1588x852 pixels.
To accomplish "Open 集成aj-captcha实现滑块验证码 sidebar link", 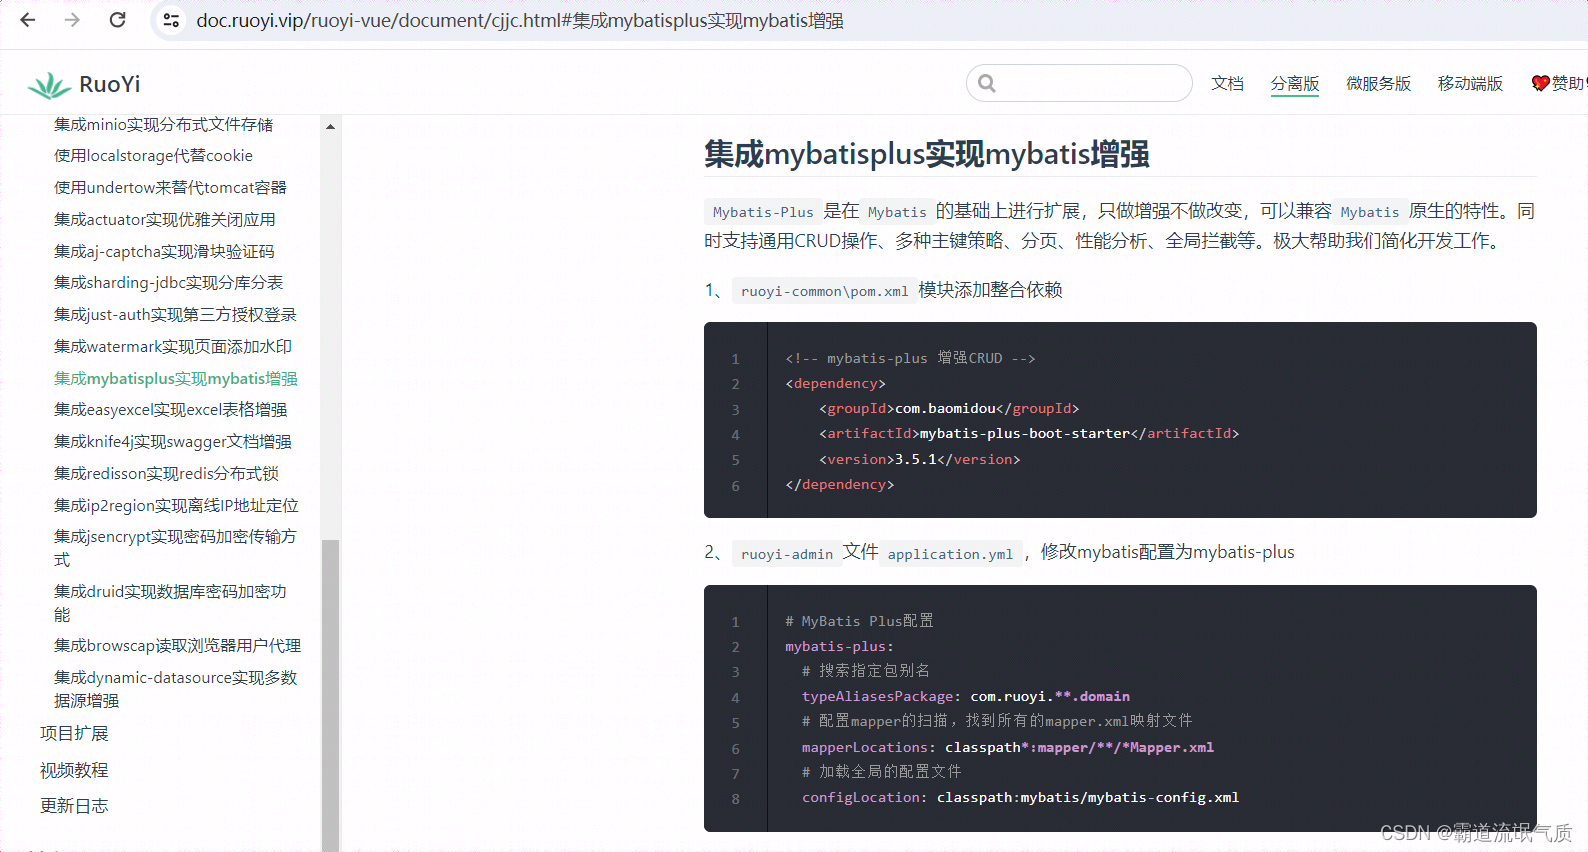I will coord(164,251).
